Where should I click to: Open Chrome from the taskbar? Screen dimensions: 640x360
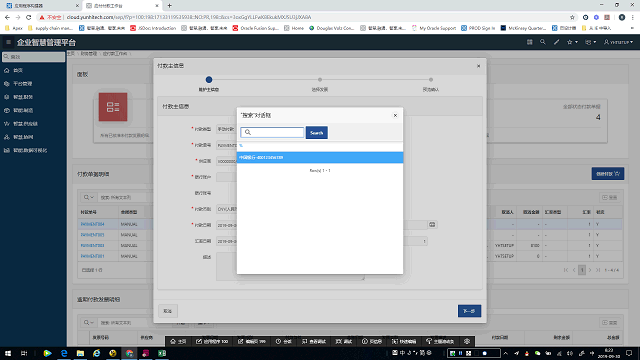[x=129, y=353]
